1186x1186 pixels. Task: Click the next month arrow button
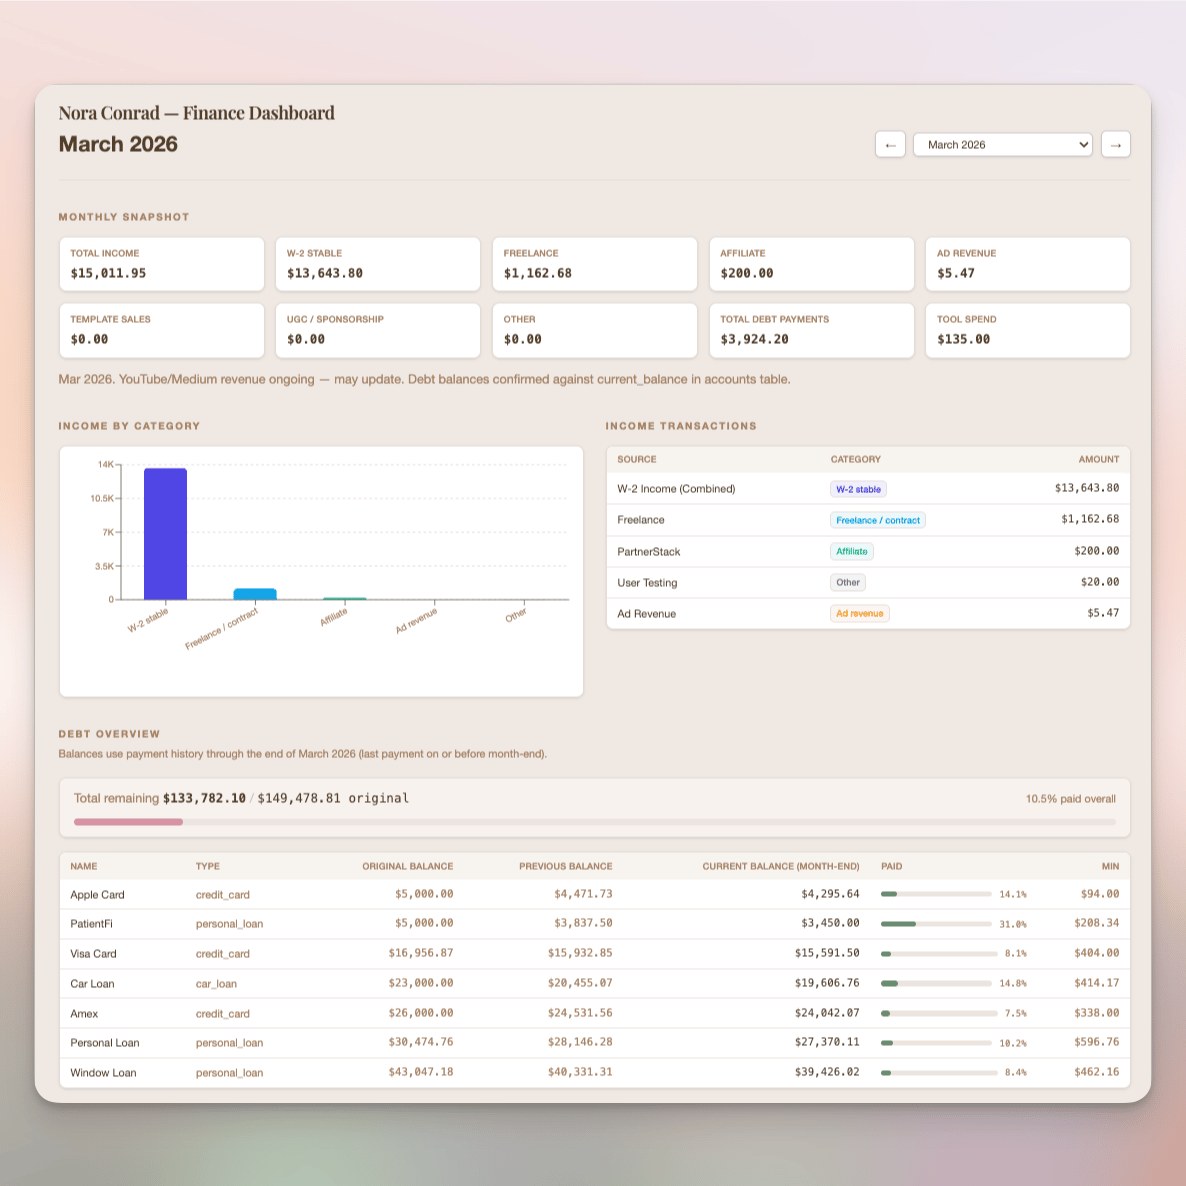[1115, 145]
